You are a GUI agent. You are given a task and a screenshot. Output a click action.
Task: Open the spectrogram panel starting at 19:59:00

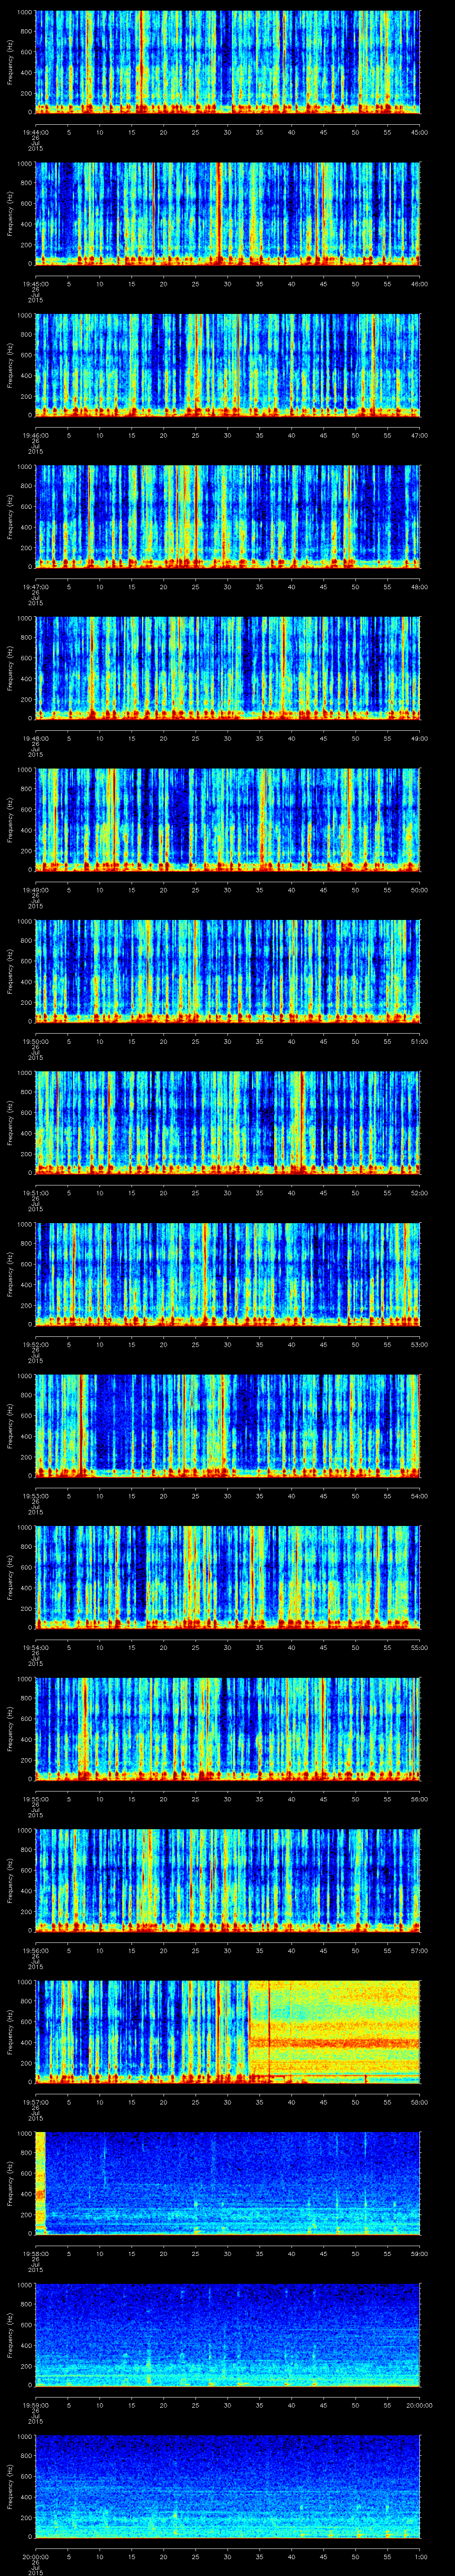(228, 2335)
